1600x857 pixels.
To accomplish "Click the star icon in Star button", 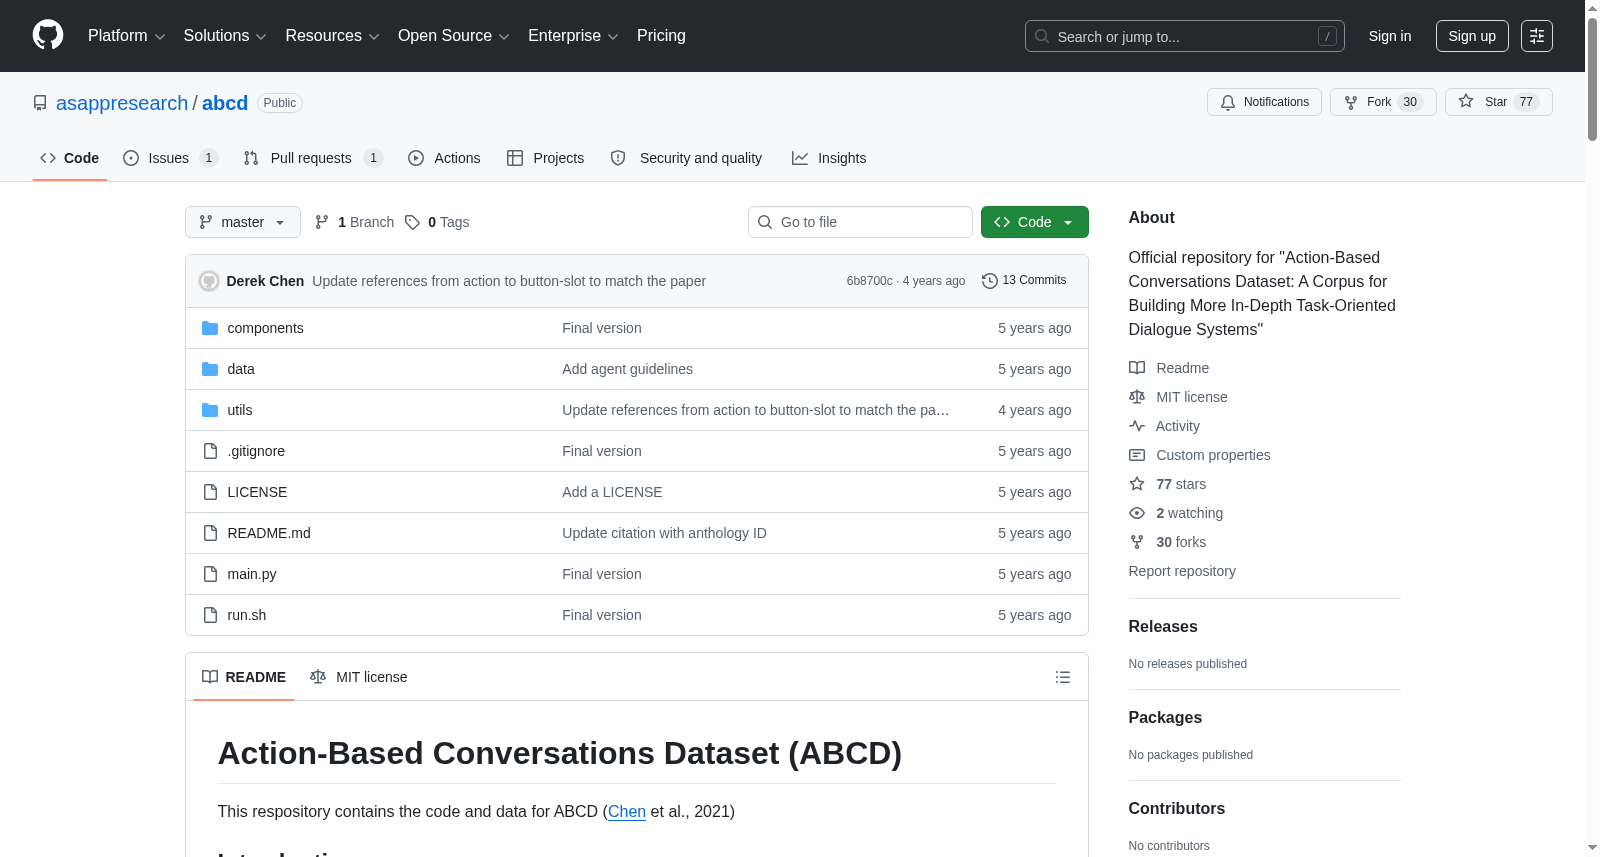I will coord(1466,101).
